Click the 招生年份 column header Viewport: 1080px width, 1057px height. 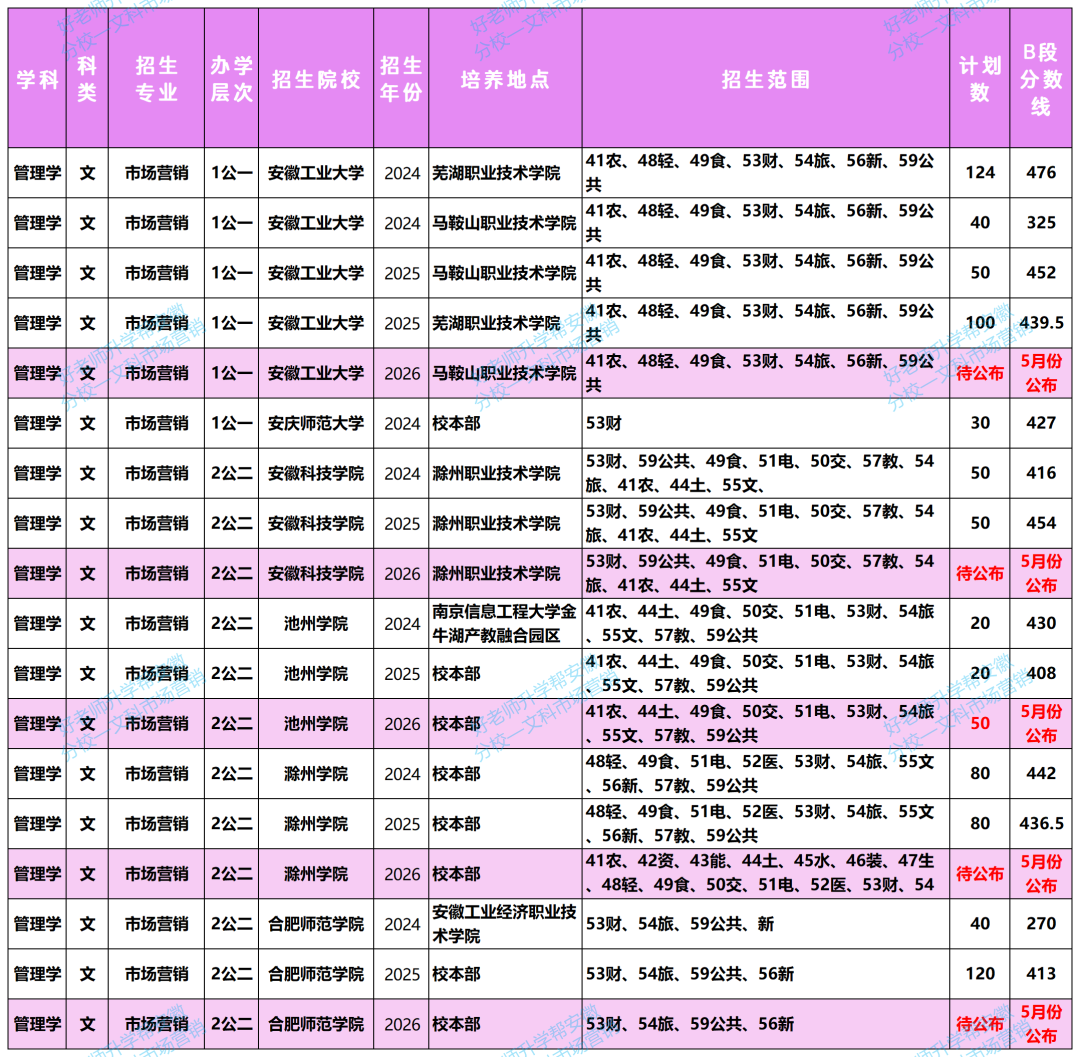401,79
